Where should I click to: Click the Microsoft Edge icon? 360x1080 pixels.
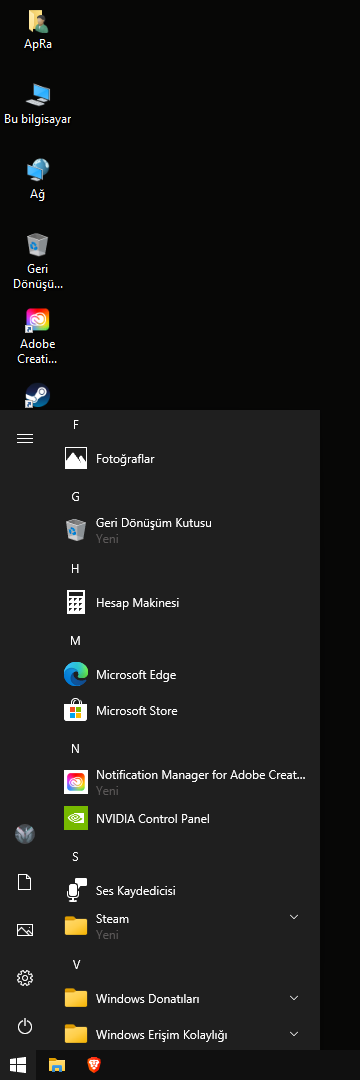click(76, 675)
